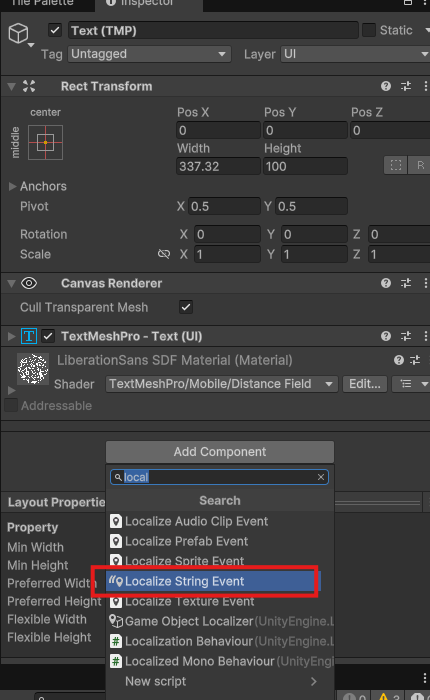
Task: Open Canvas Renderer help reference
Action: click(386, 283)
